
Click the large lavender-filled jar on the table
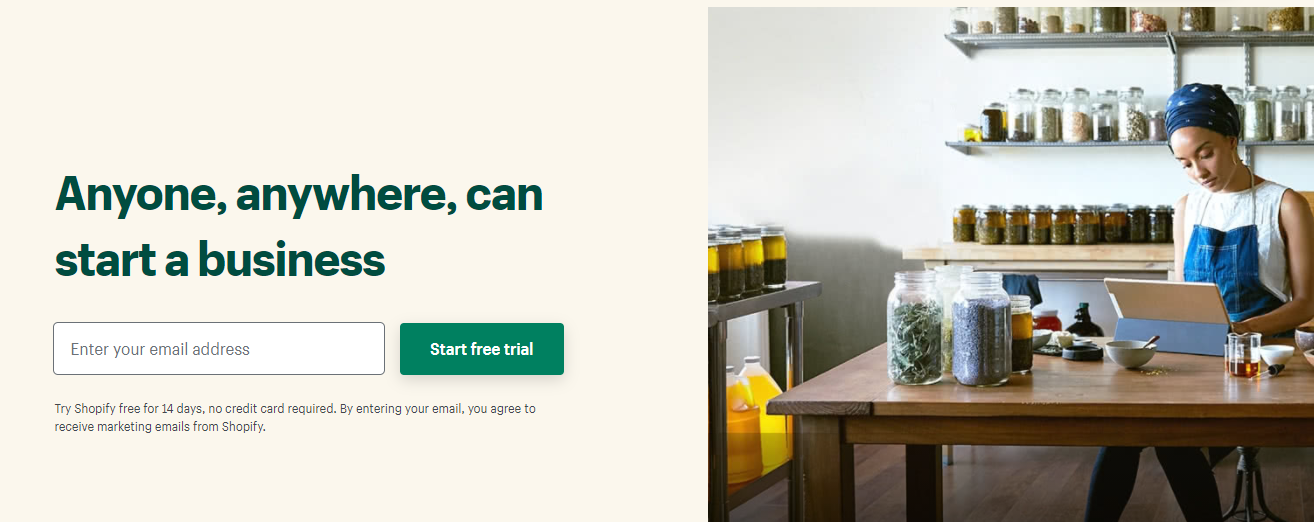coord(981,328)
